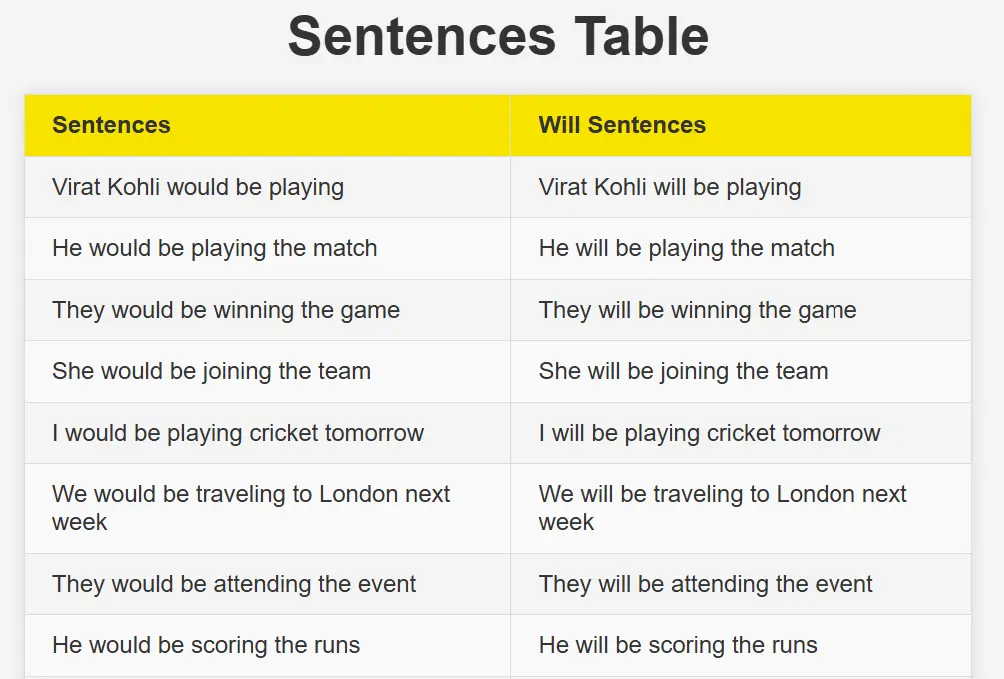The image size is (1004, 679).
Task: Select "They will be winning the game"
Action: click(698, 310)
